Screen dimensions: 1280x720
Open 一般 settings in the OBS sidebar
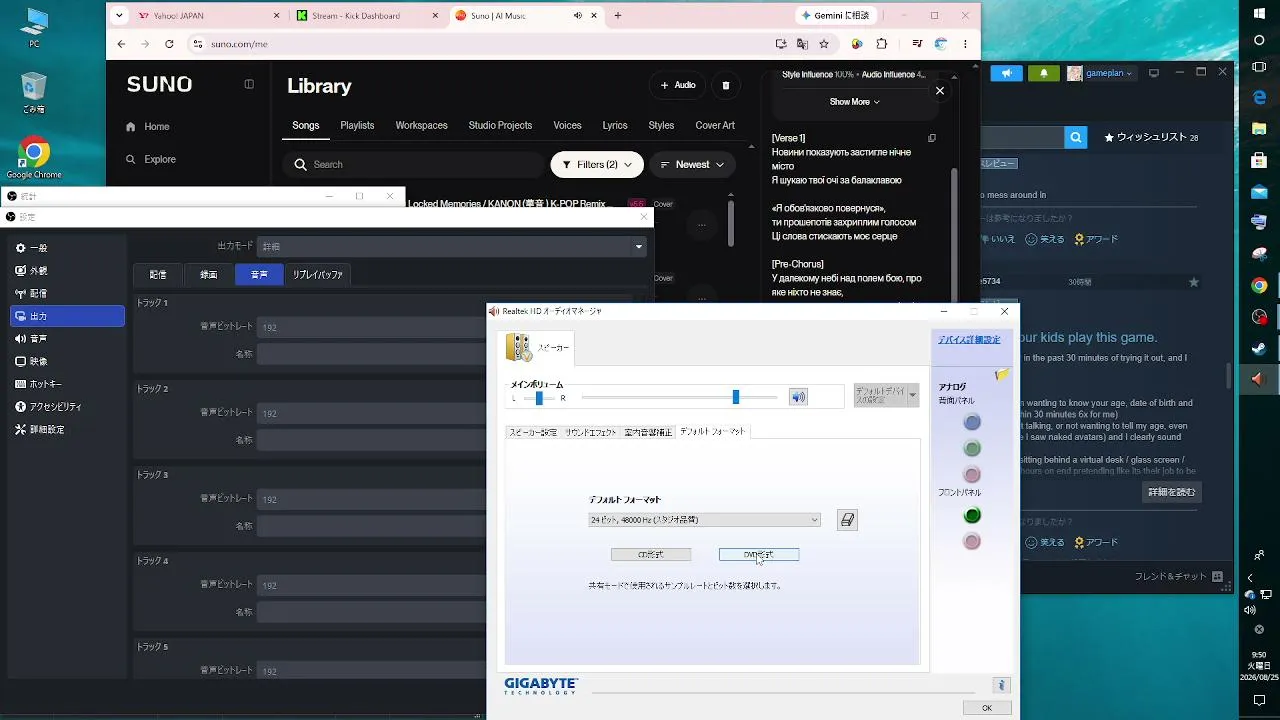click(67, 248)
